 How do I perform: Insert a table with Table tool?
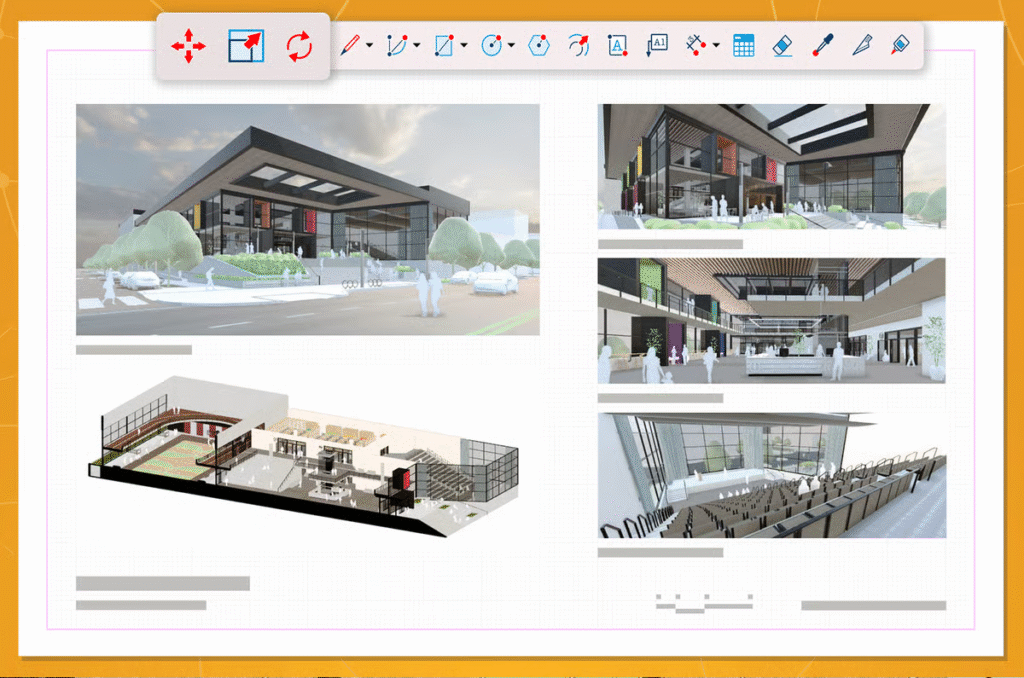click(743, 45)
